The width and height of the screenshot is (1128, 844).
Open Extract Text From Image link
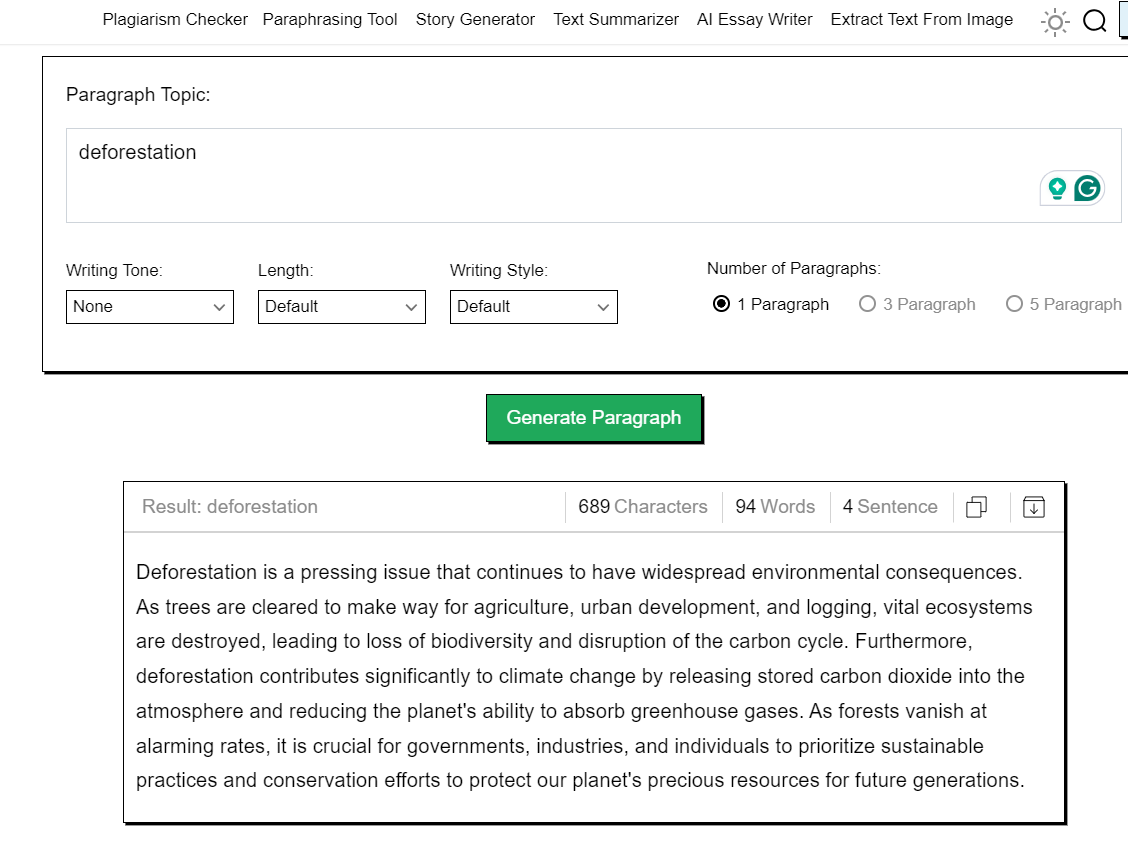coord(922,19)
